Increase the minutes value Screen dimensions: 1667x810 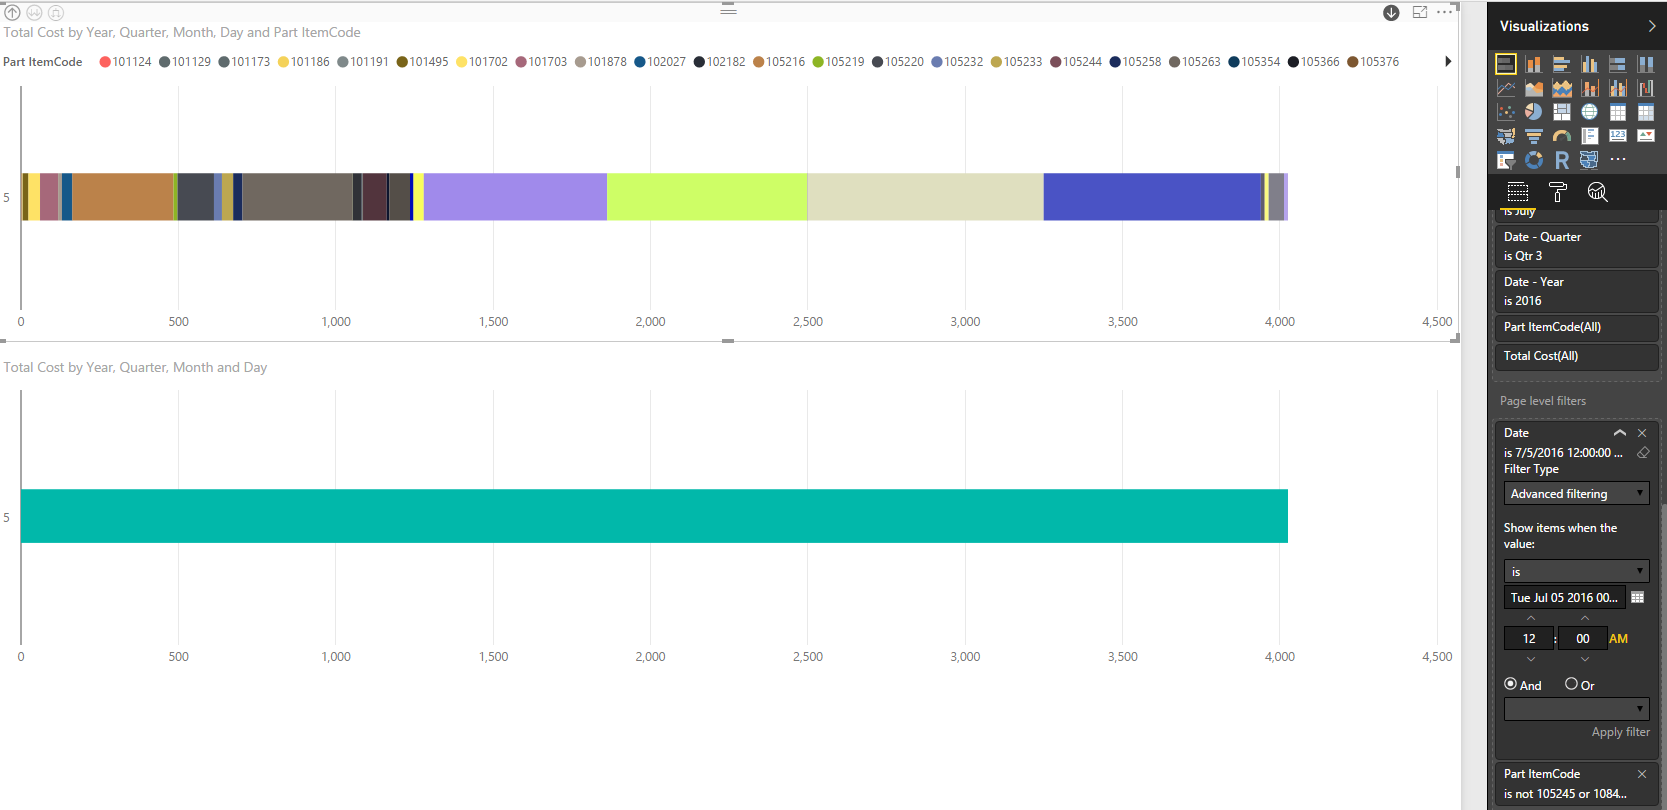coord(1584,619)
